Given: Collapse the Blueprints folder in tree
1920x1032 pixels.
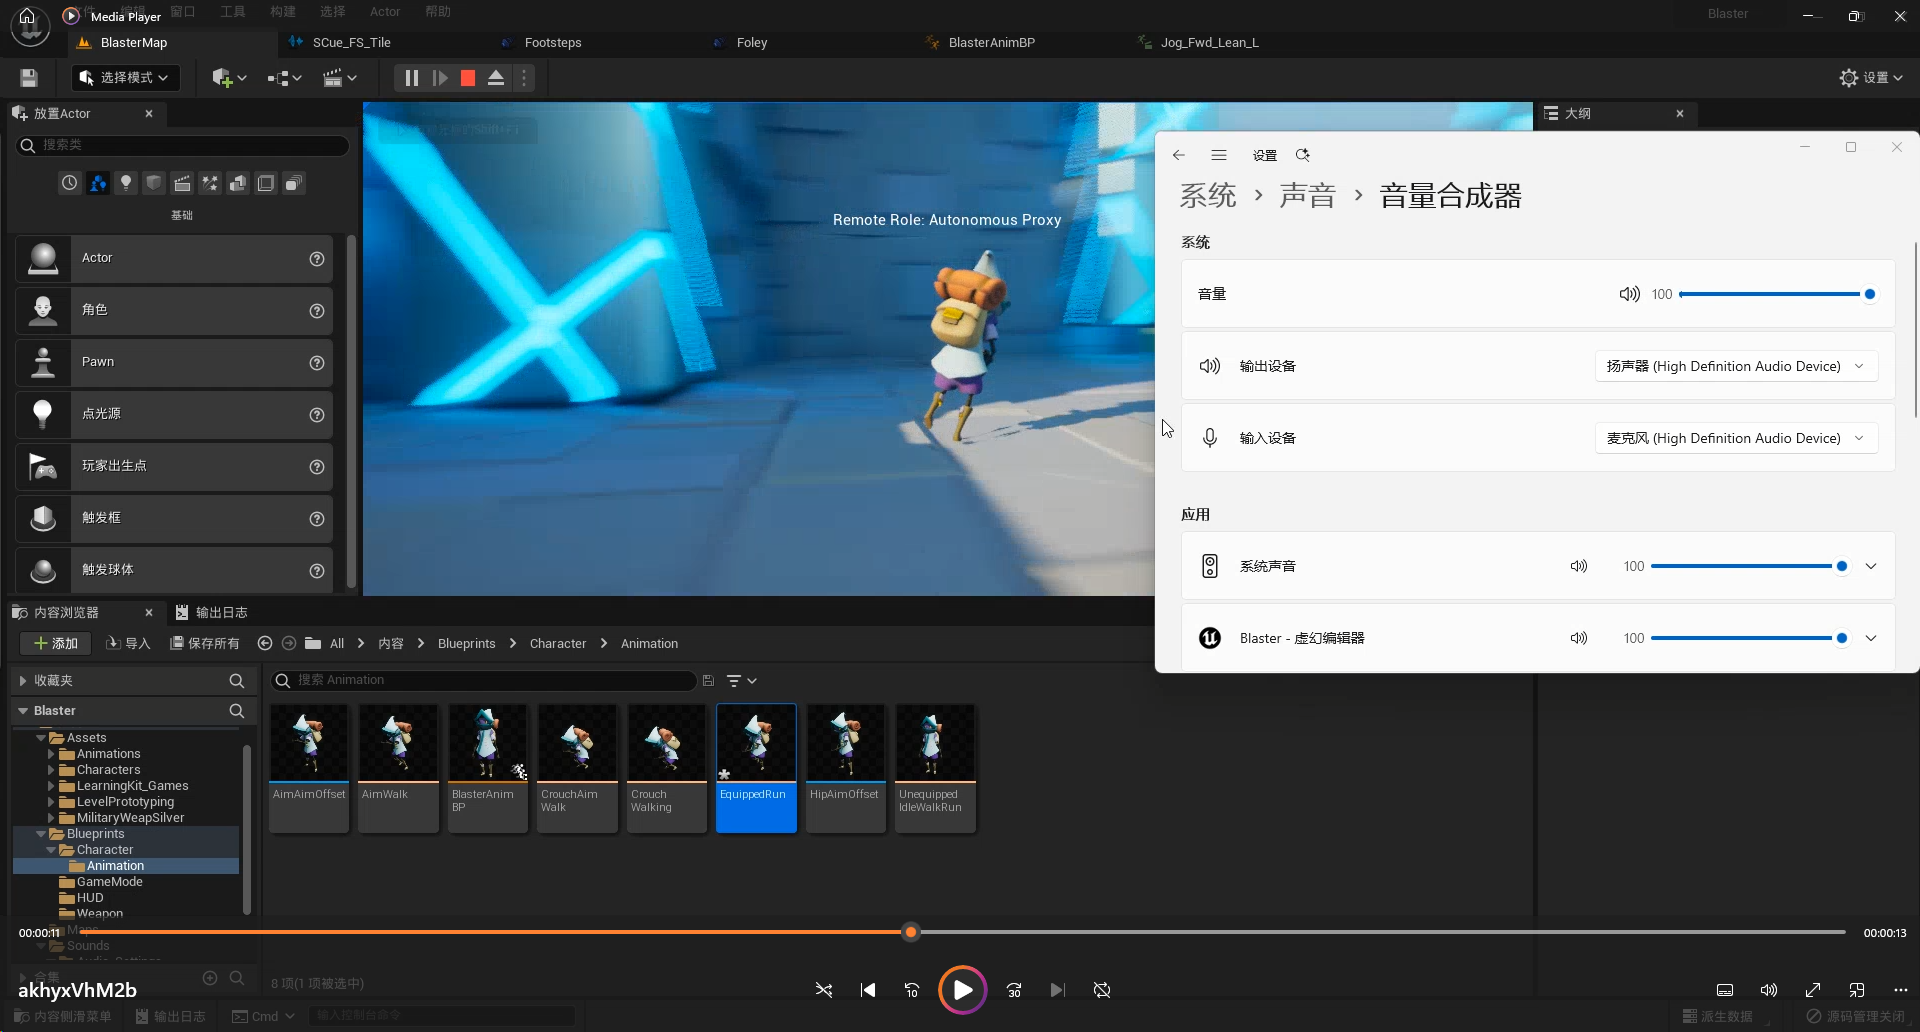Looking at the screenshot, I should coord(41,834).
